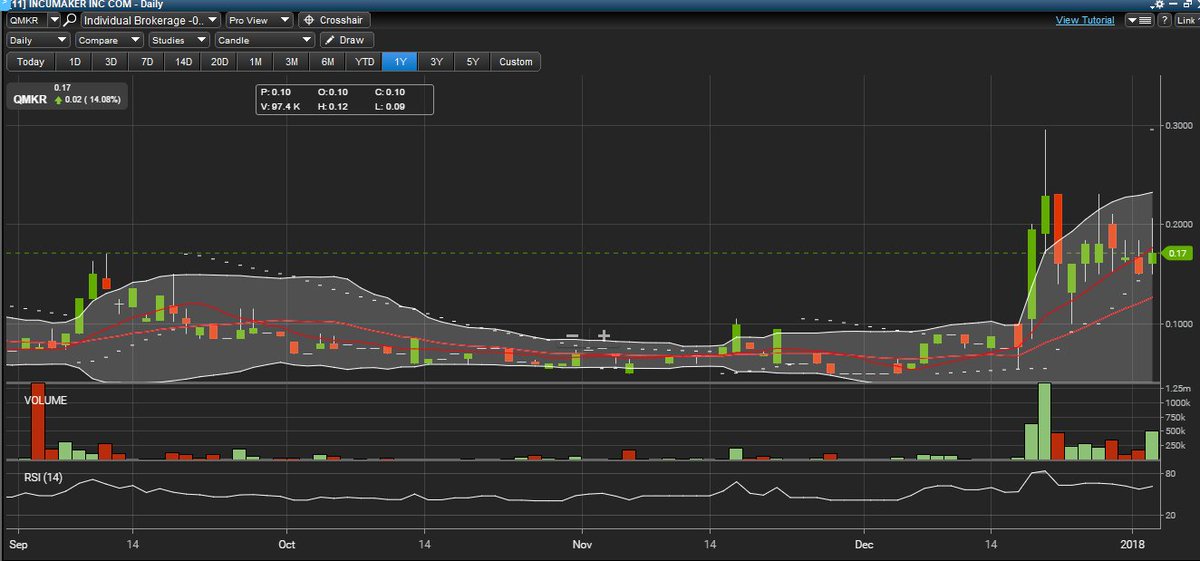The image size is (1200, 561).
Task: Click the OHLC data tooltip box
Action: (x=345, y=98)
